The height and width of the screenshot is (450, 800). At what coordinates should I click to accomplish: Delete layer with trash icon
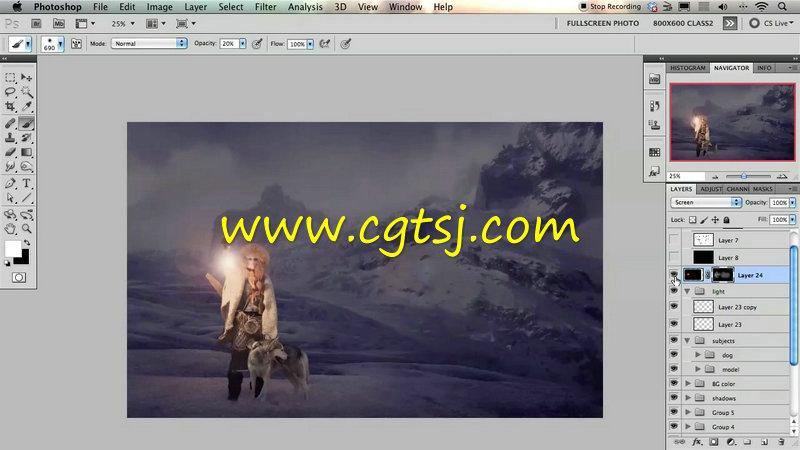pos(781,442)
